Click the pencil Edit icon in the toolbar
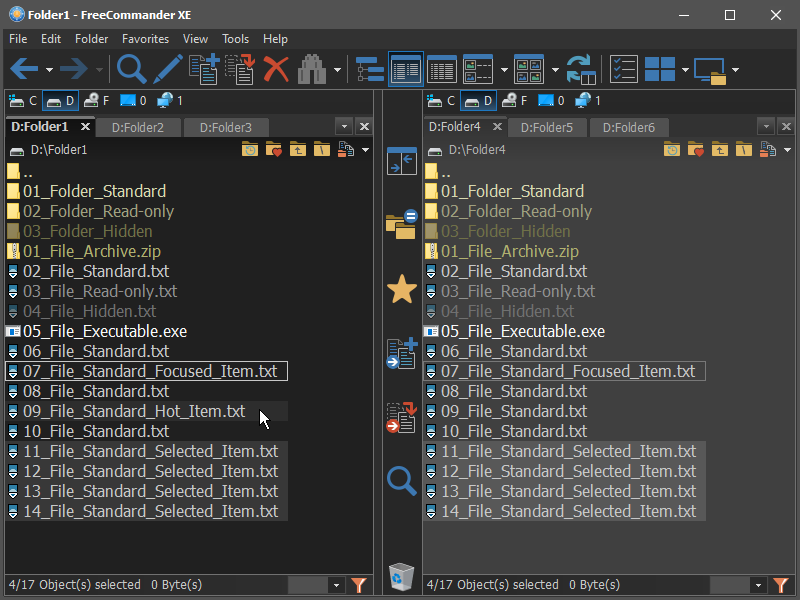 click(168, 69)
